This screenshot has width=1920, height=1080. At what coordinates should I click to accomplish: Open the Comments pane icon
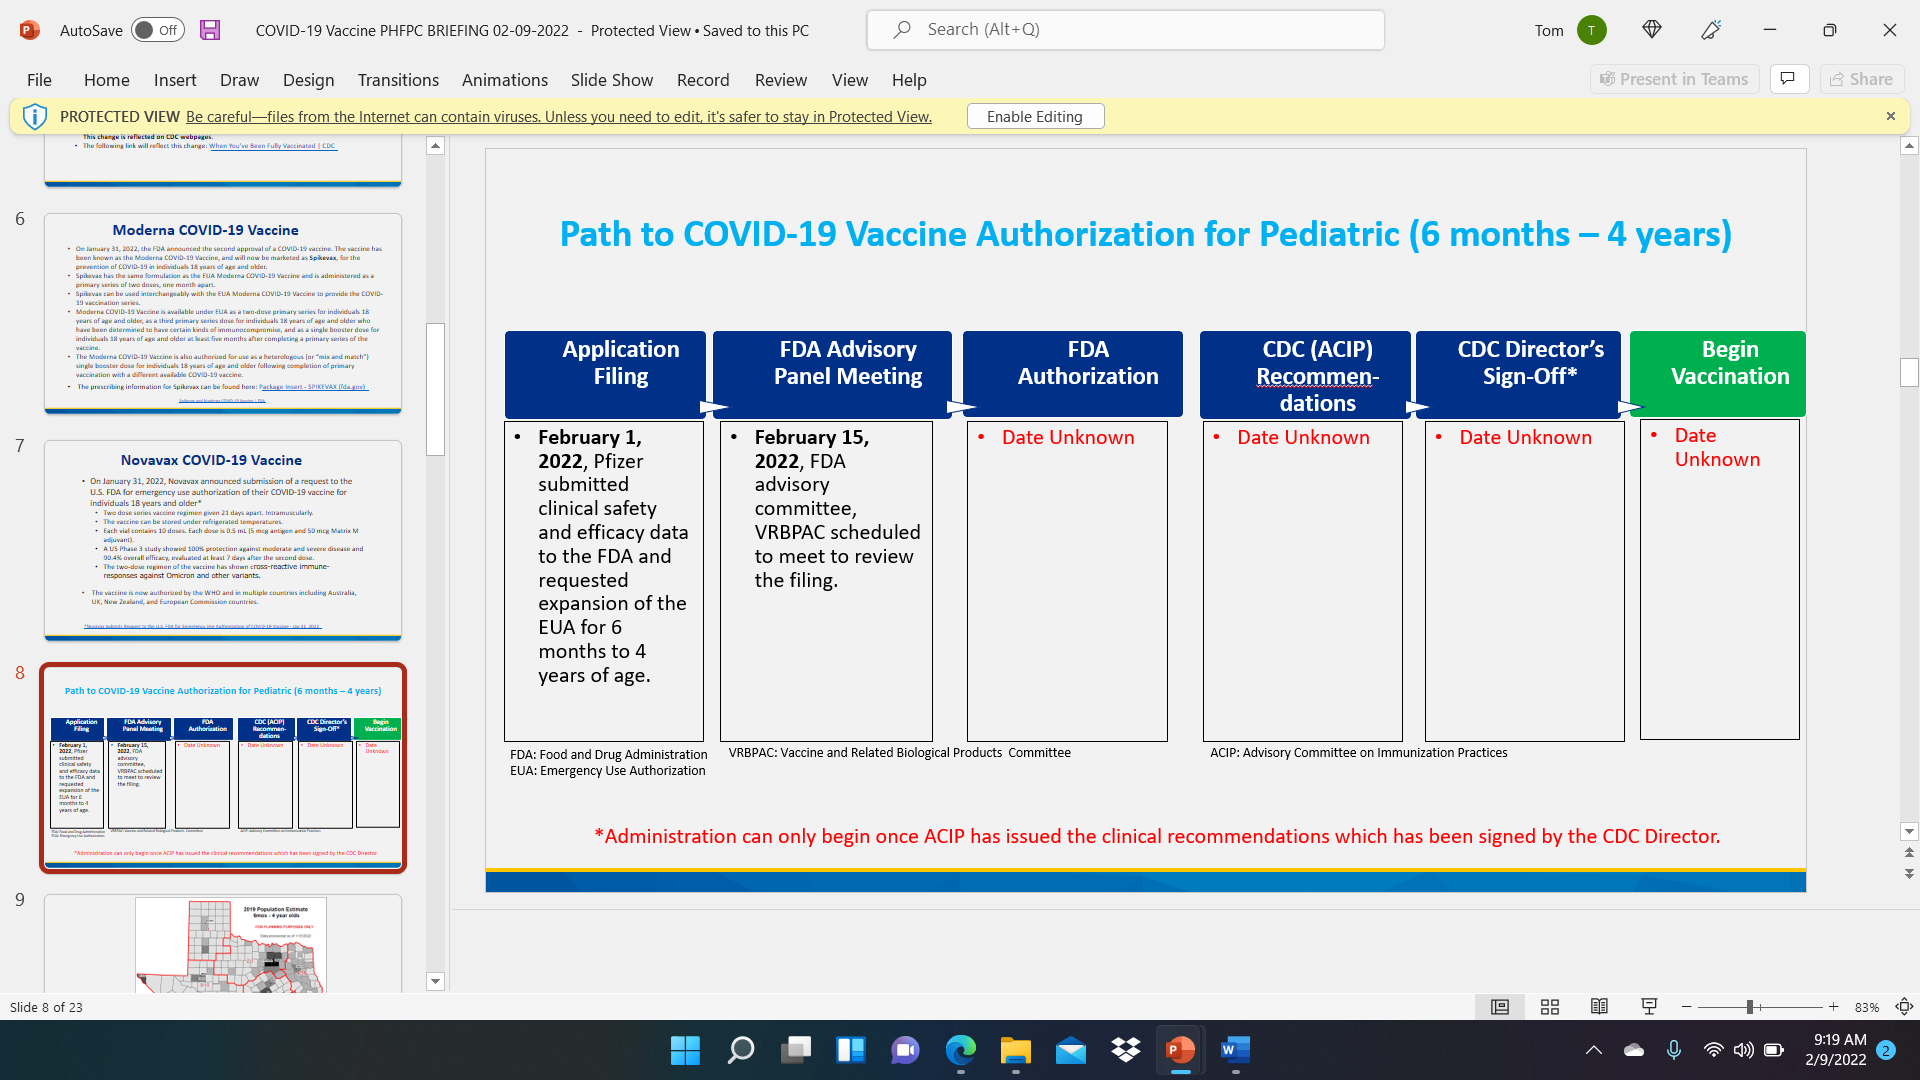point(1789,79)
